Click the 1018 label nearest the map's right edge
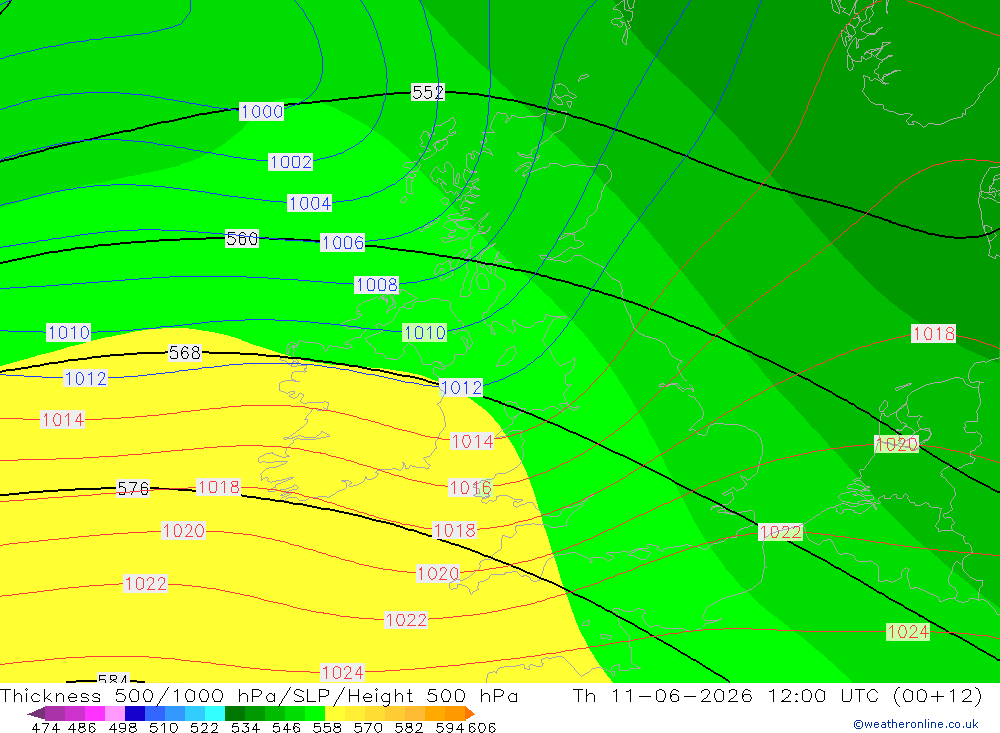The image size is (1000, 733). click(934, 334)
